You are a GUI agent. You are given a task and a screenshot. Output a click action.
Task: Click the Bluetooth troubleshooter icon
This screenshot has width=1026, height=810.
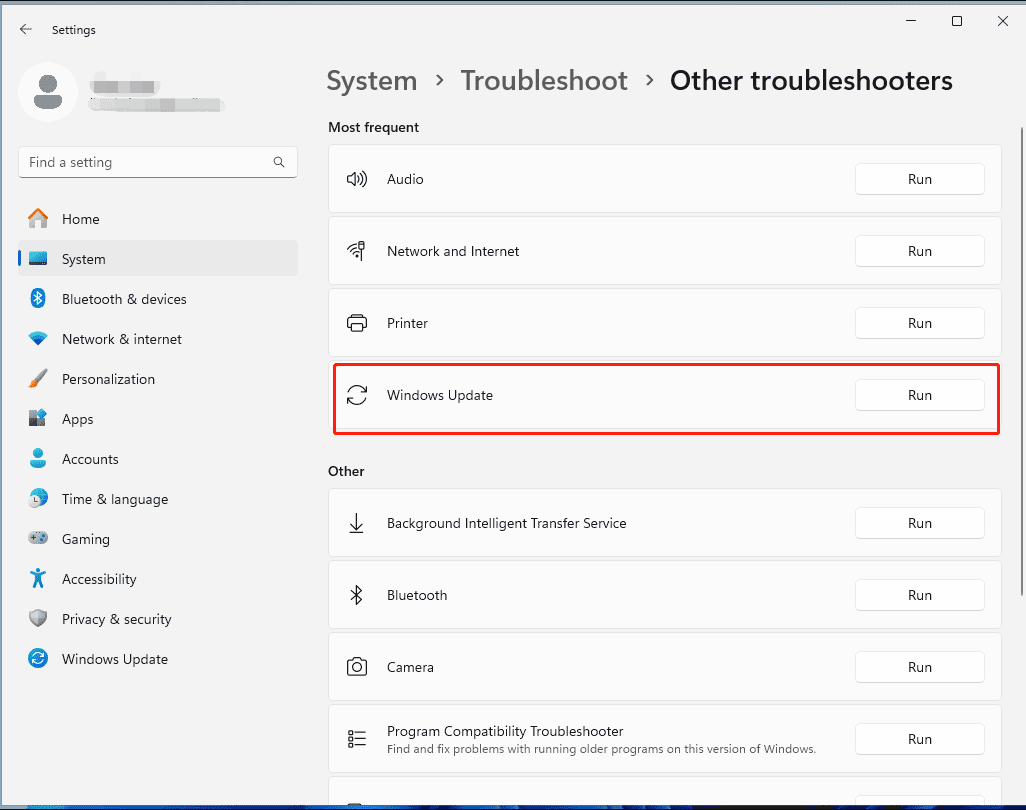pos(357,595)
